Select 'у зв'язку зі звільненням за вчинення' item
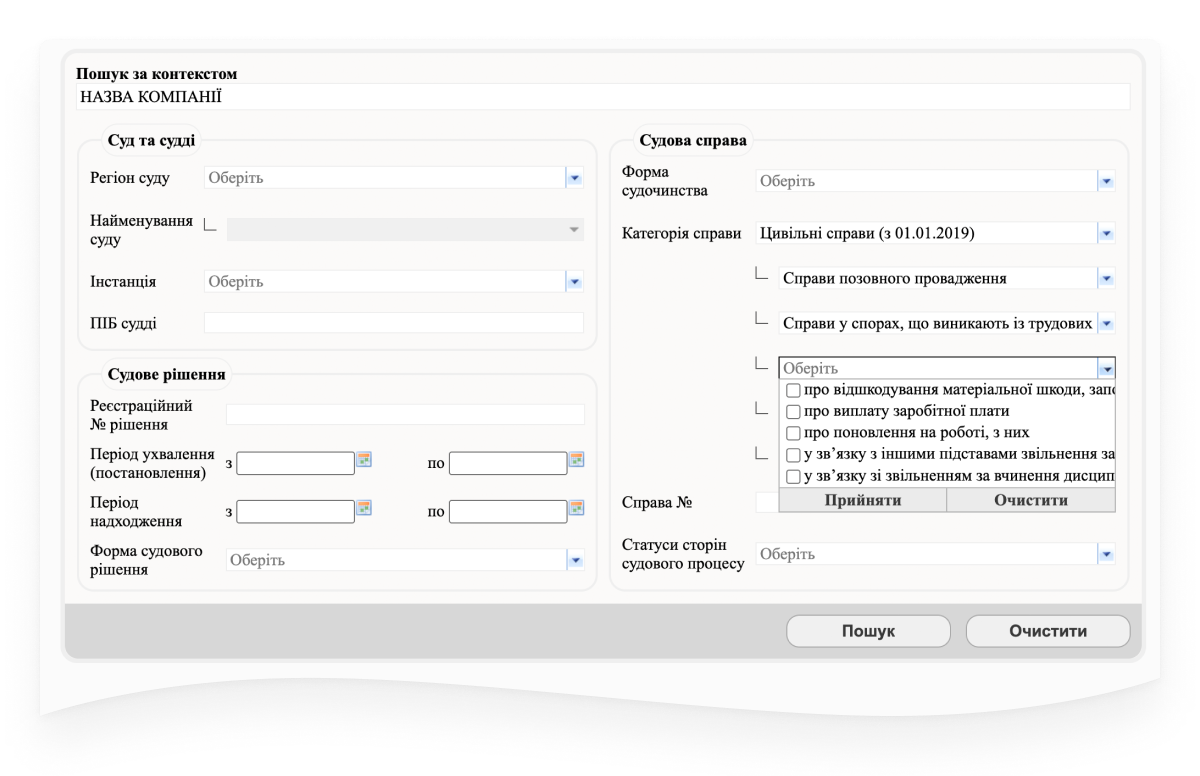Screen dimensions: 1200x776 (x=793, y=477)
